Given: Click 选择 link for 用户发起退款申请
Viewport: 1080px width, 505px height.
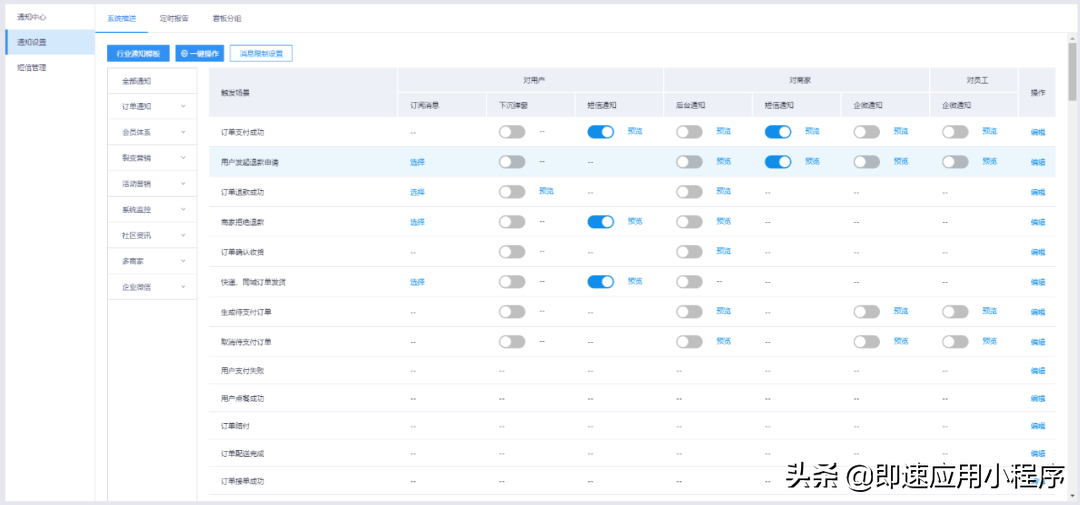Looking at the screenshot, I should pyautogui.click(x=417, y=162).
